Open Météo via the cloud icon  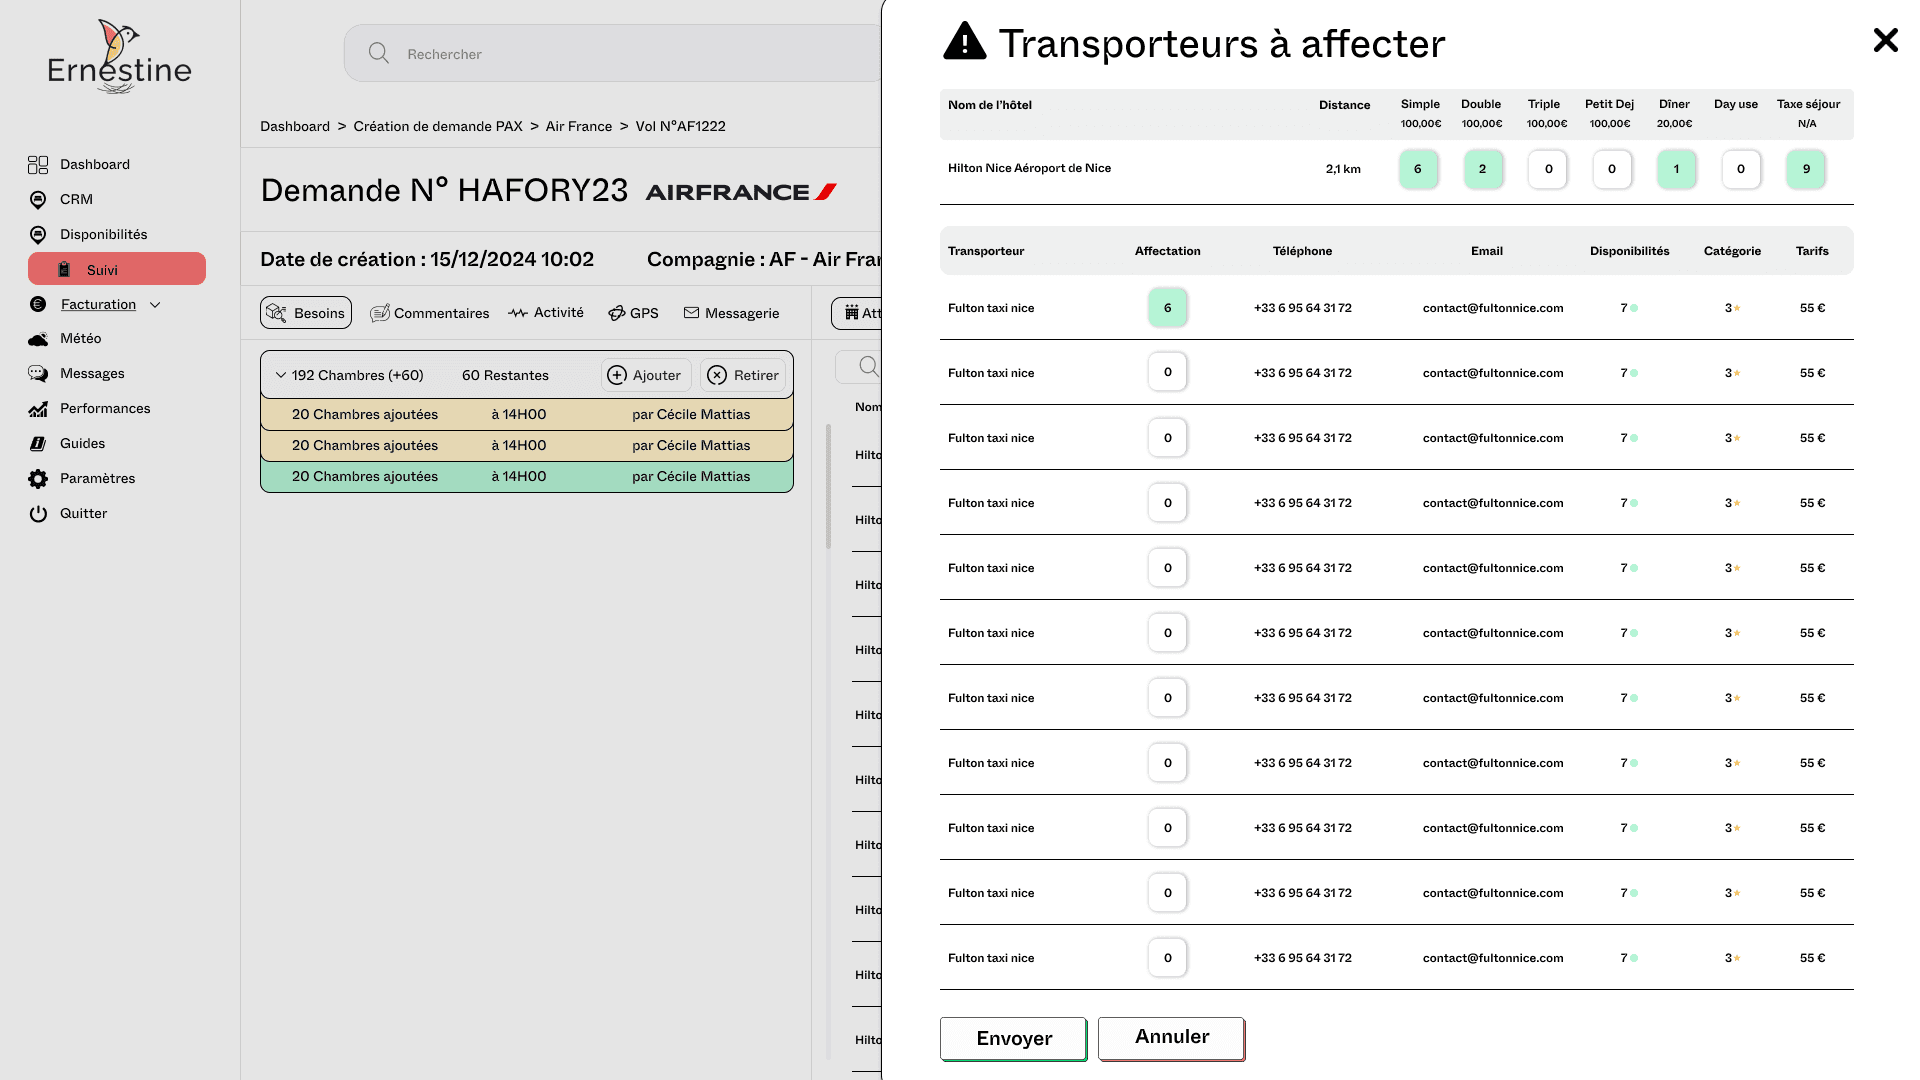(x=38, y=339)
